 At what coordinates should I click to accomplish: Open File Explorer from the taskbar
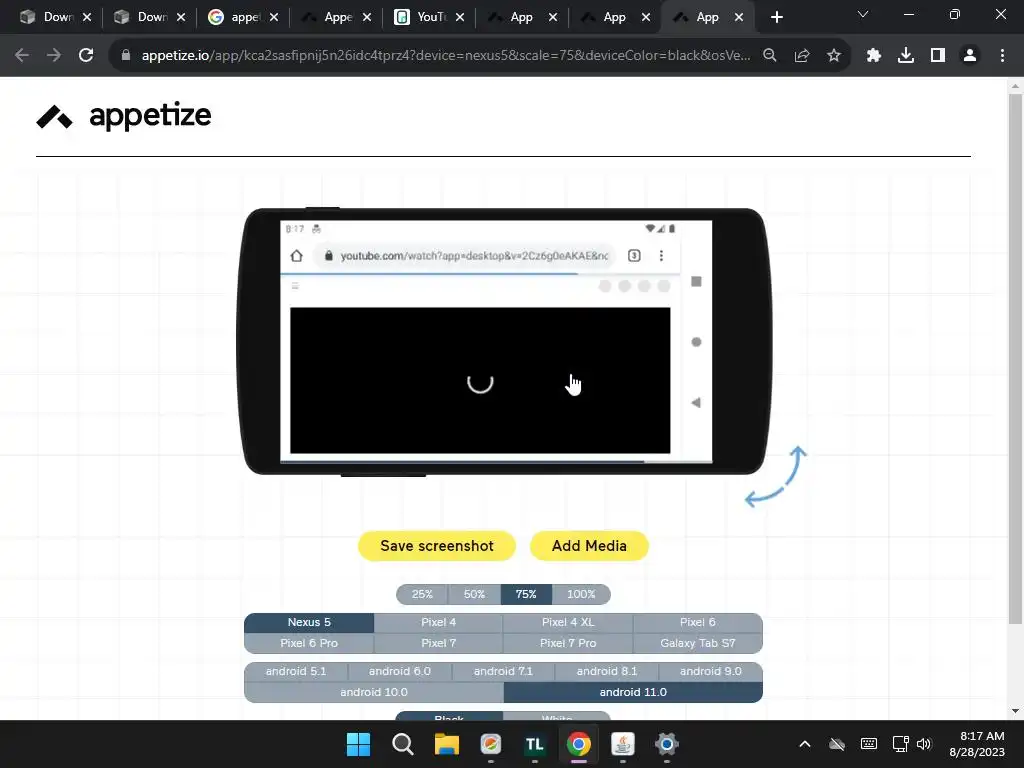[x=447, y=744]
